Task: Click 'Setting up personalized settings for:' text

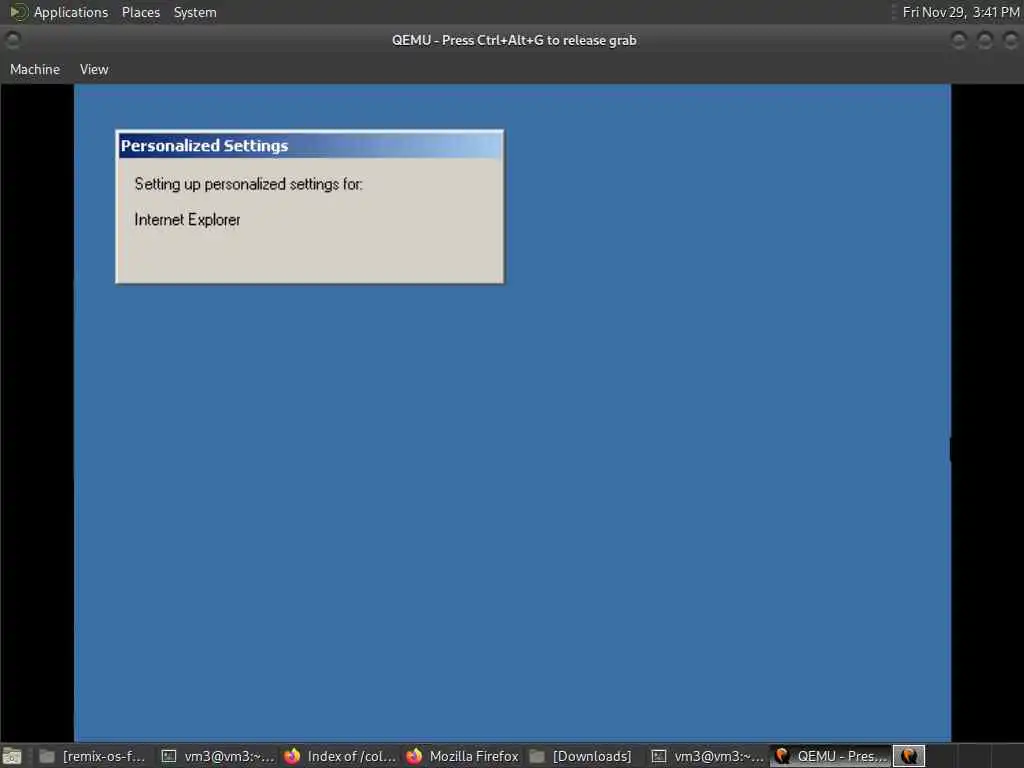Action: coord(249,184)
